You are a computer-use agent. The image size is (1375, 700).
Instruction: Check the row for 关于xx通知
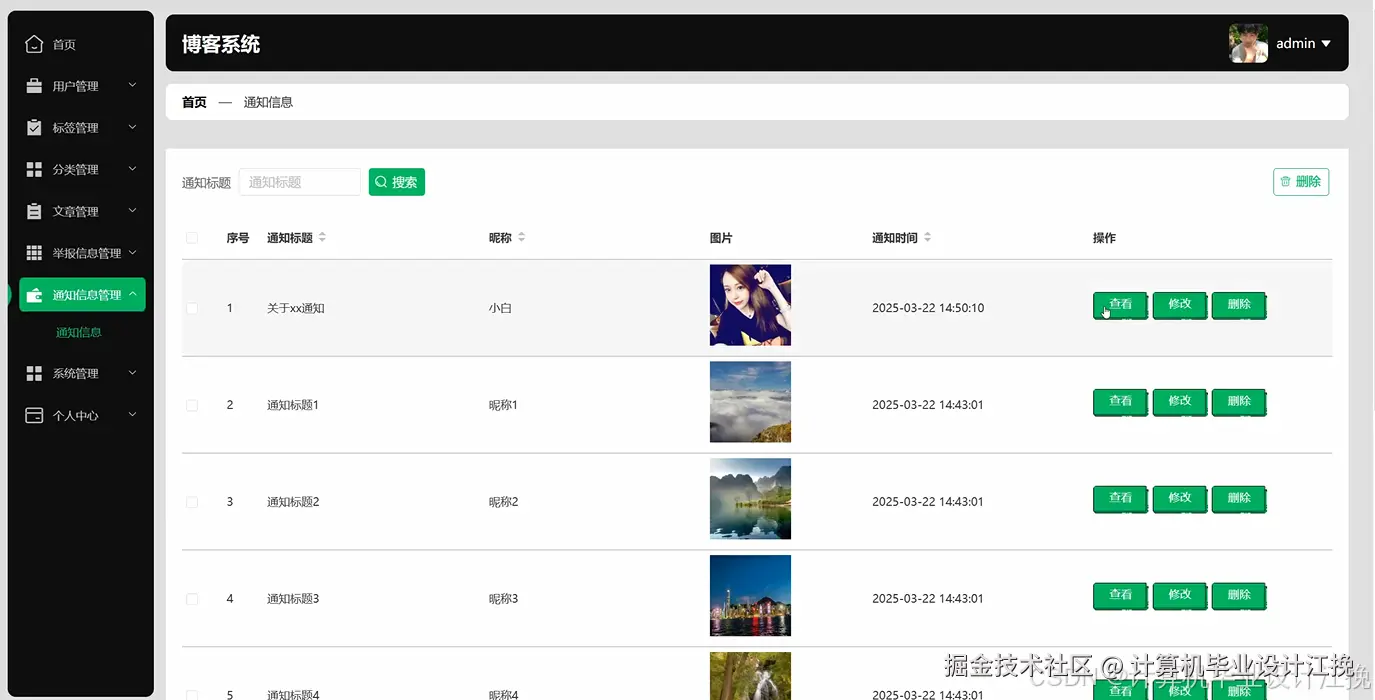tap(192, 309)
